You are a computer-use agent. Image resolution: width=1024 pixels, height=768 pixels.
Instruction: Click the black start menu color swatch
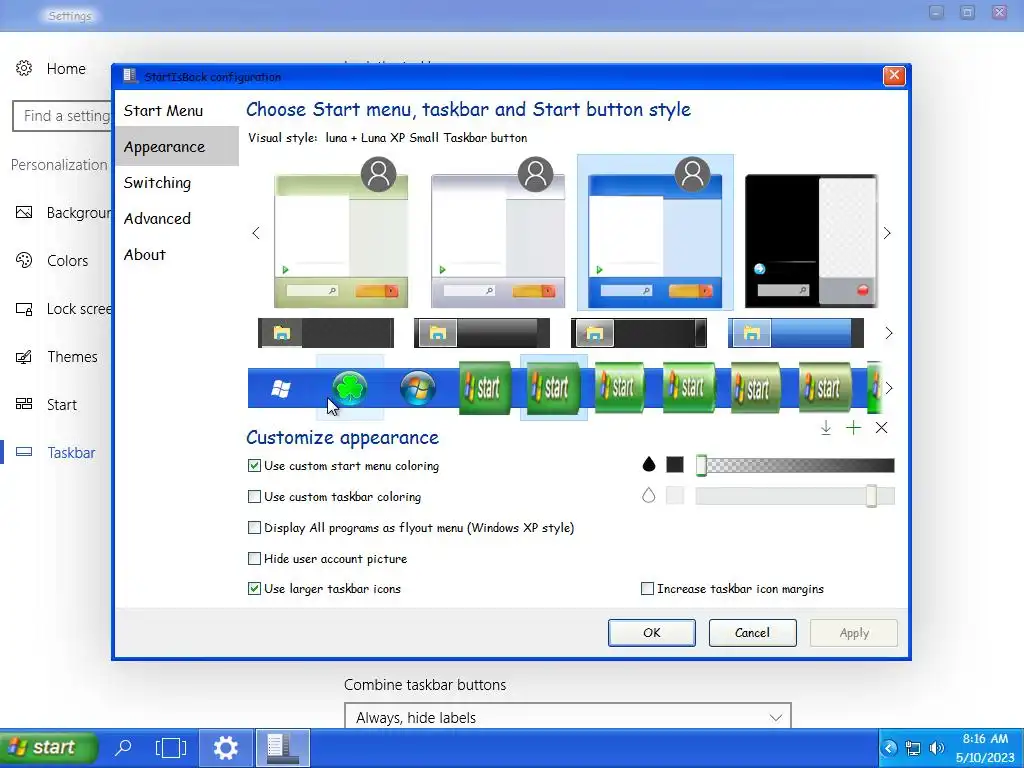tap(675, 464)
